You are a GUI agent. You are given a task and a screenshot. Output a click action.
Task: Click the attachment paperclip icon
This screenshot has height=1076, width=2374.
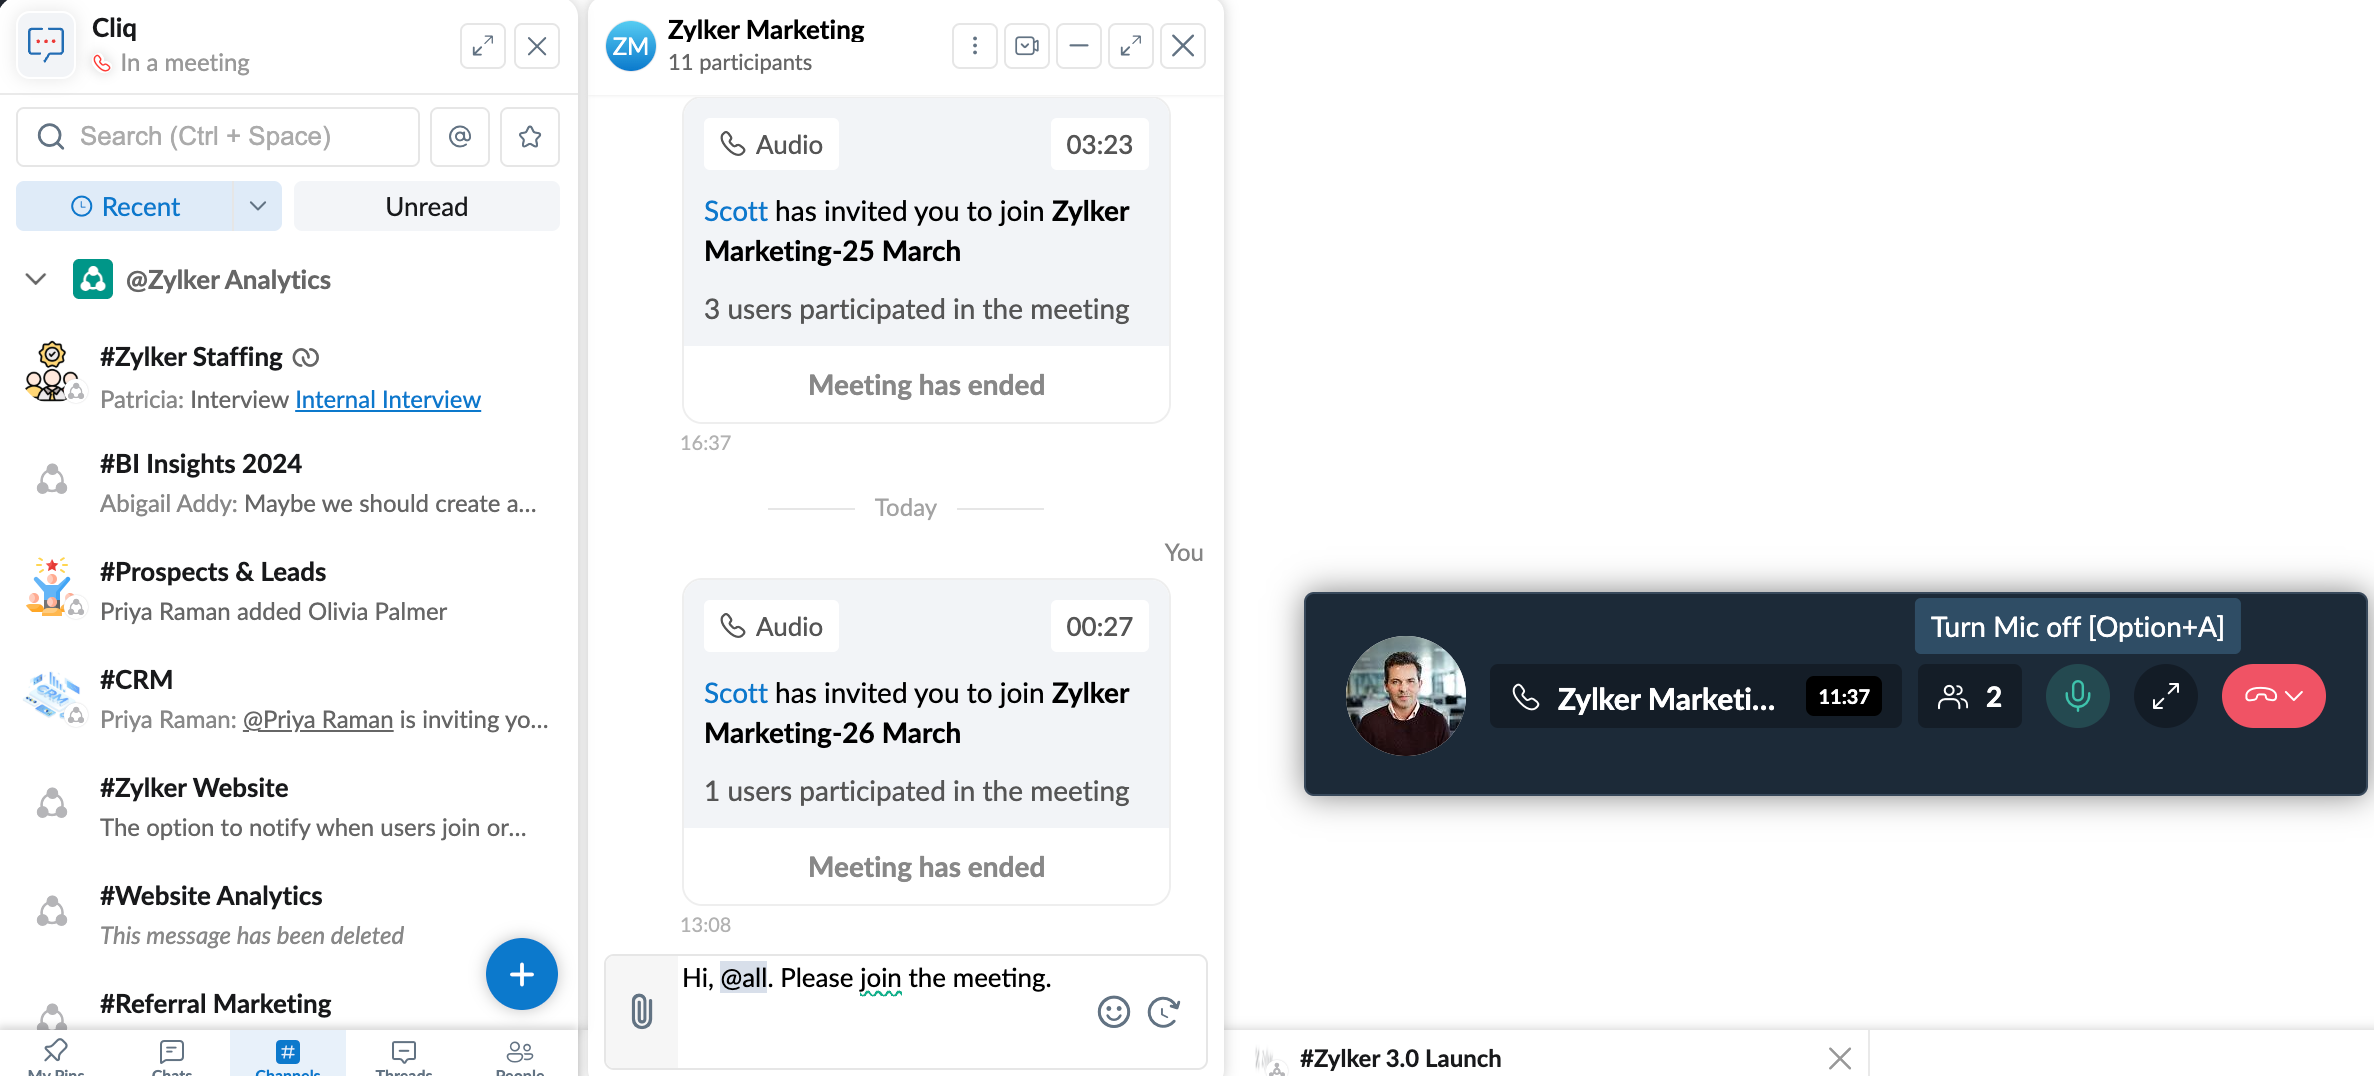642,1011
